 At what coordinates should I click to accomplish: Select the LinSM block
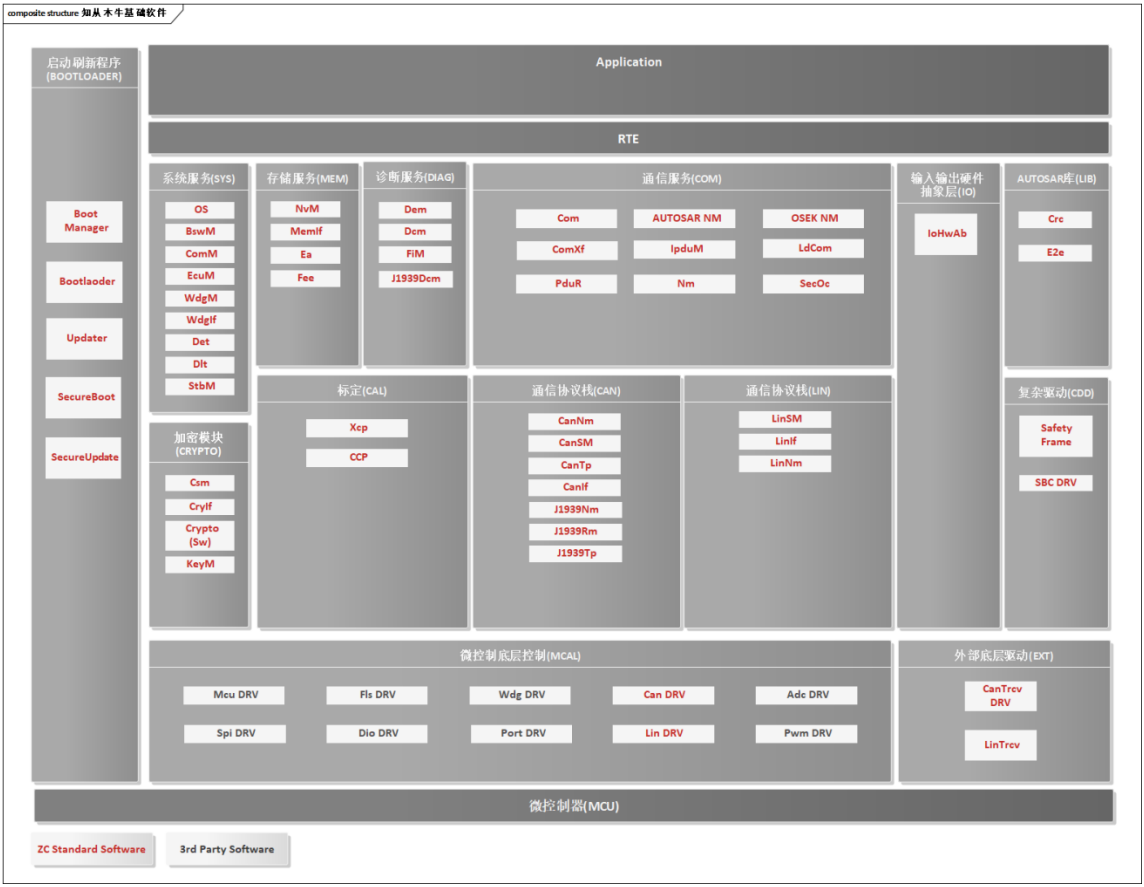tap(785, 419)
